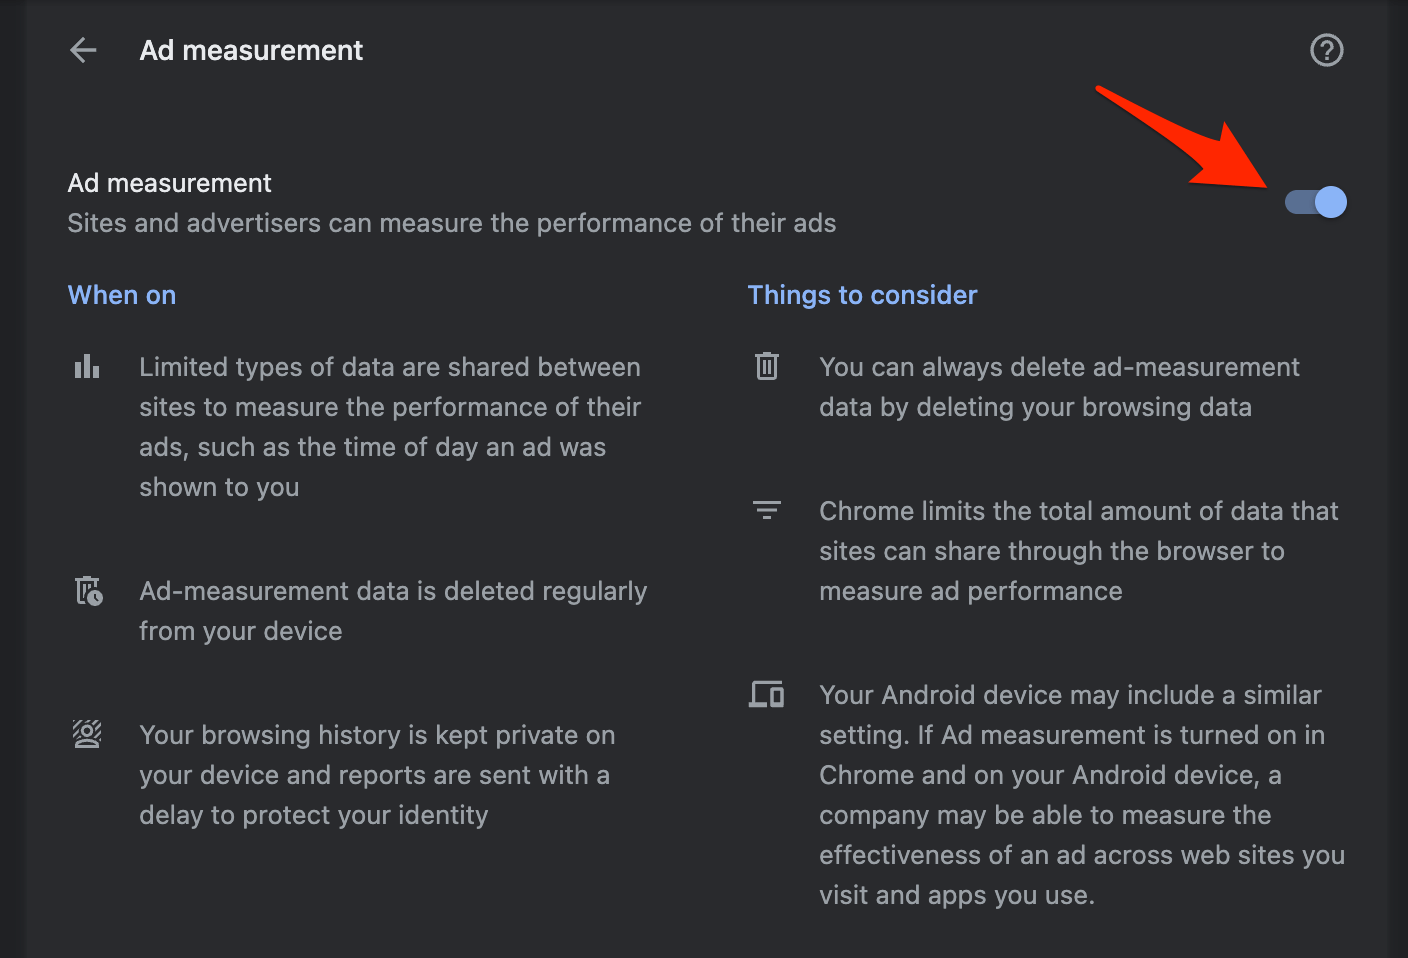Click the back arrow icon
Viewport: 1408px width, 958px height.
tap(83, 50)
